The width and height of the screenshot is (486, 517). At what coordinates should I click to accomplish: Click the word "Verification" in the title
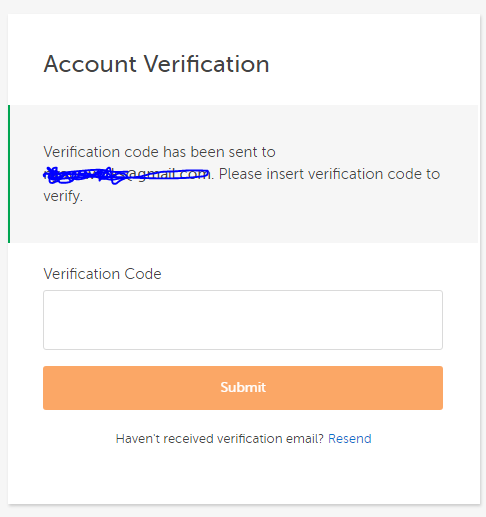tap(207, 64)
